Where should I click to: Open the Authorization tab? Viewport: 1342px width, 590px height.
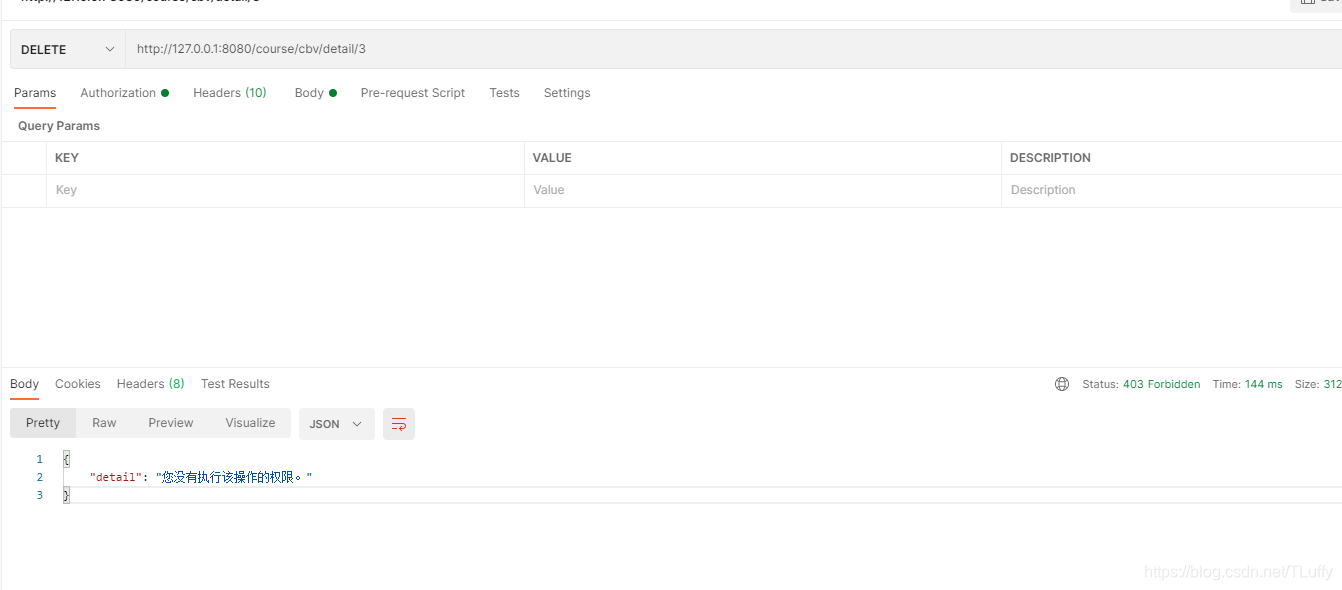click(124, 93)
